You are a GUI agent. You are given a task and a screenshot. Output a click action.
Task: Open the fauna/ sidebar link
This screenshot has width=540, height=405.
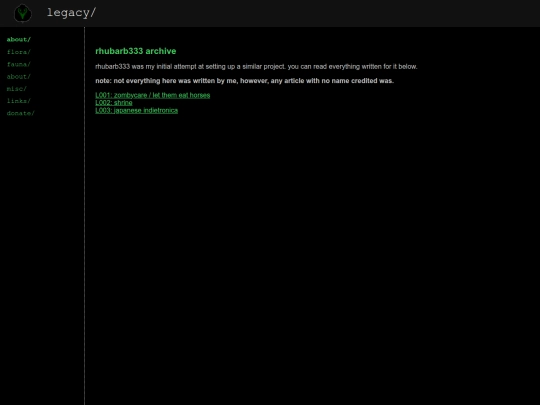click(19, 64)
